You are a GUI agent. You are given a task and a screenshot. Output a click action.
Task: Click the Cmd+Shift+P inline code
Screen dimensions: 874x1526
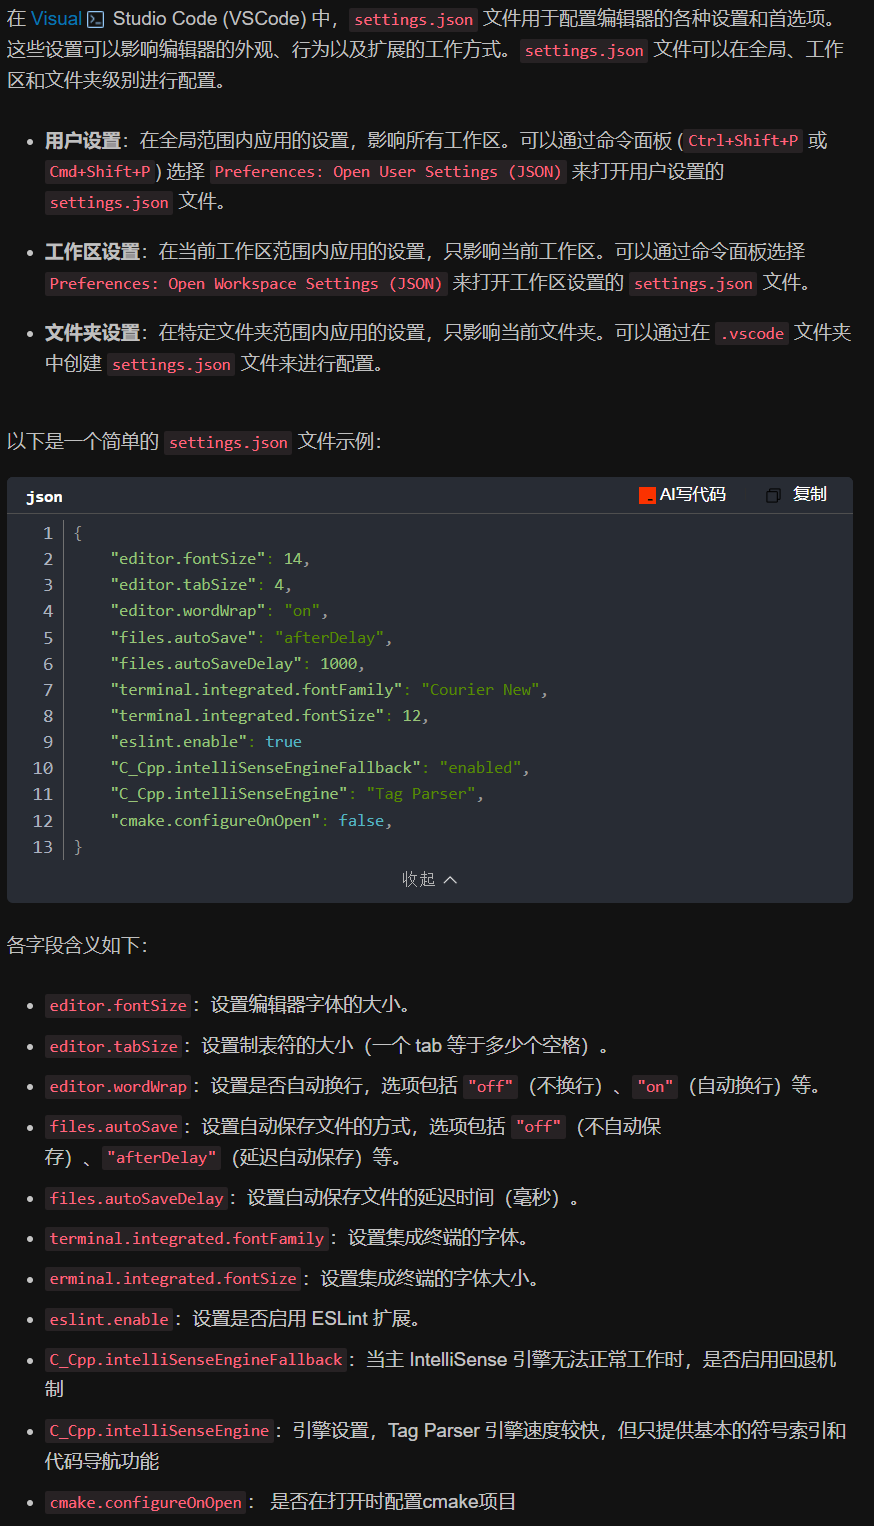click(100, 172)
